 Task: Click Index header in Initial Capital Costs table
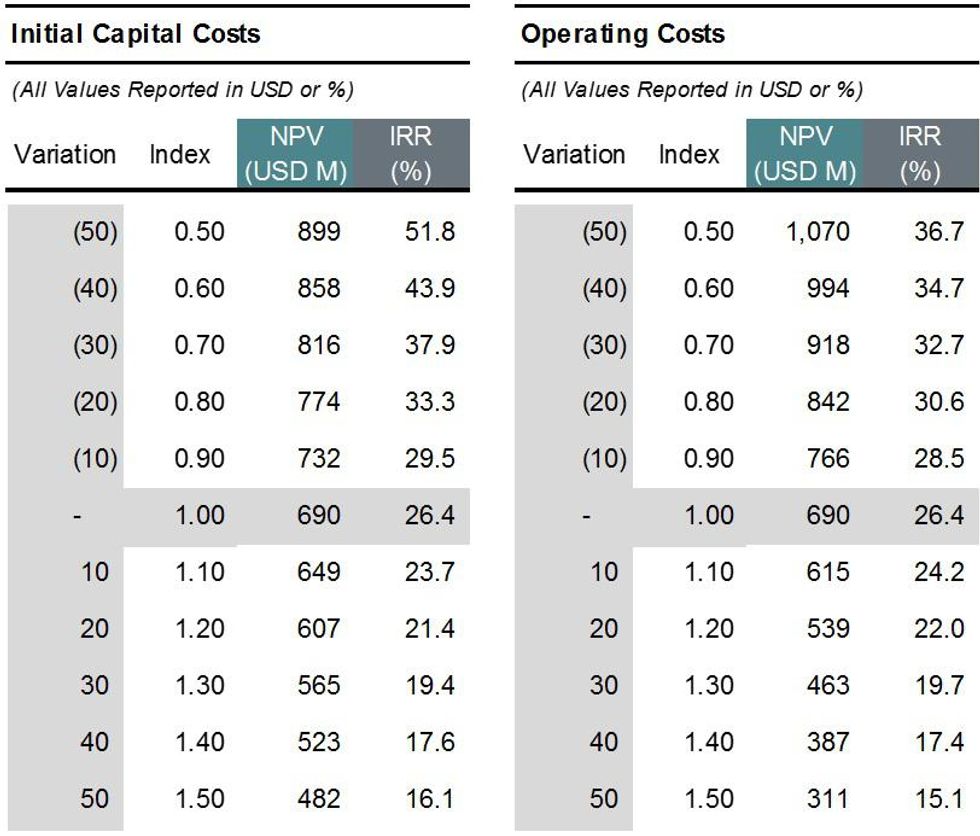pos(180,155)
